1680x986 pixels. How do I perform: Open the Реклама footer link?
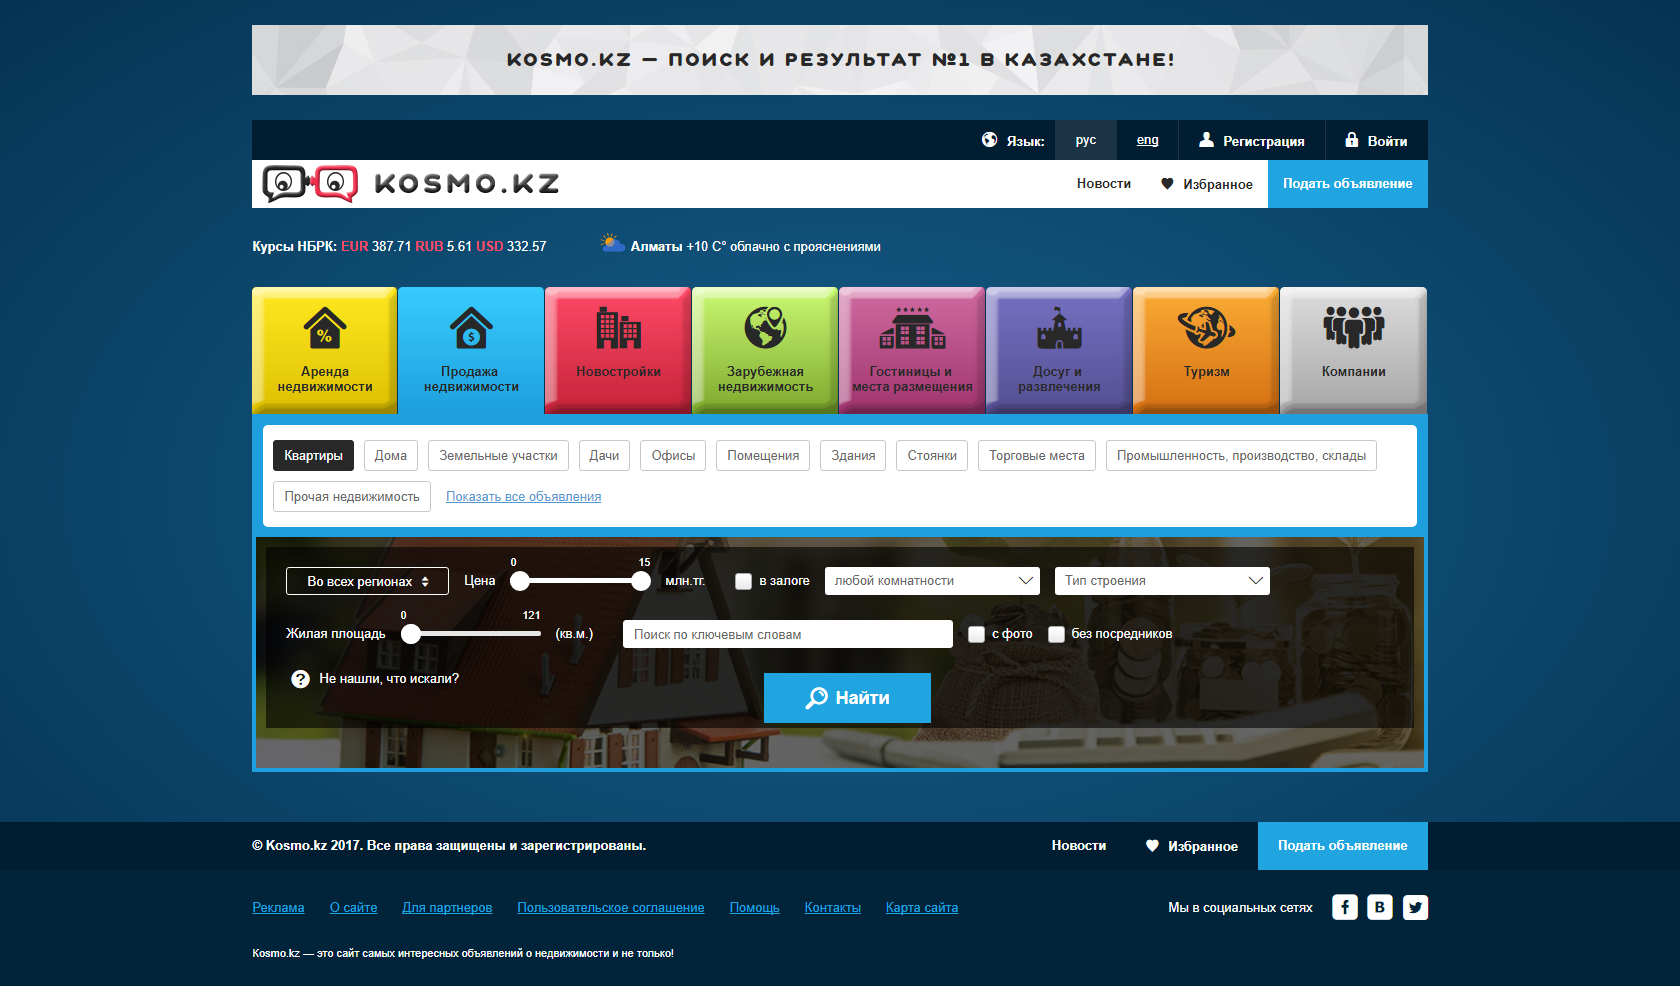[278, 908]
